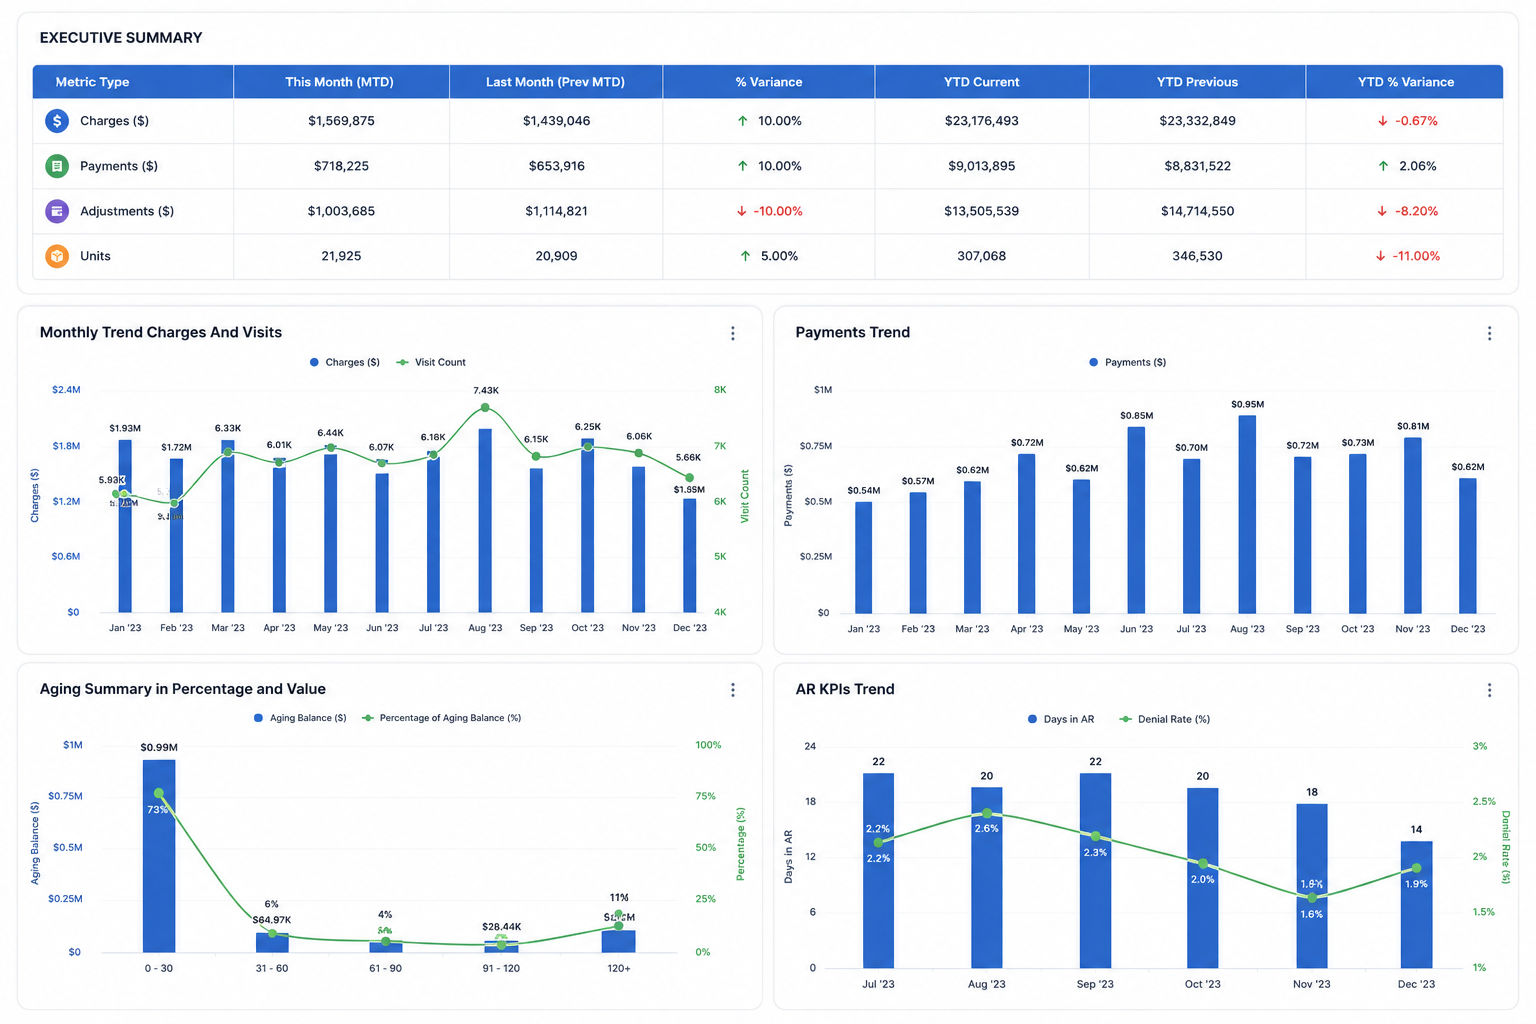
Task: Click the $0.95M Aug '23 payments bar
Action: click(1247, 514)
